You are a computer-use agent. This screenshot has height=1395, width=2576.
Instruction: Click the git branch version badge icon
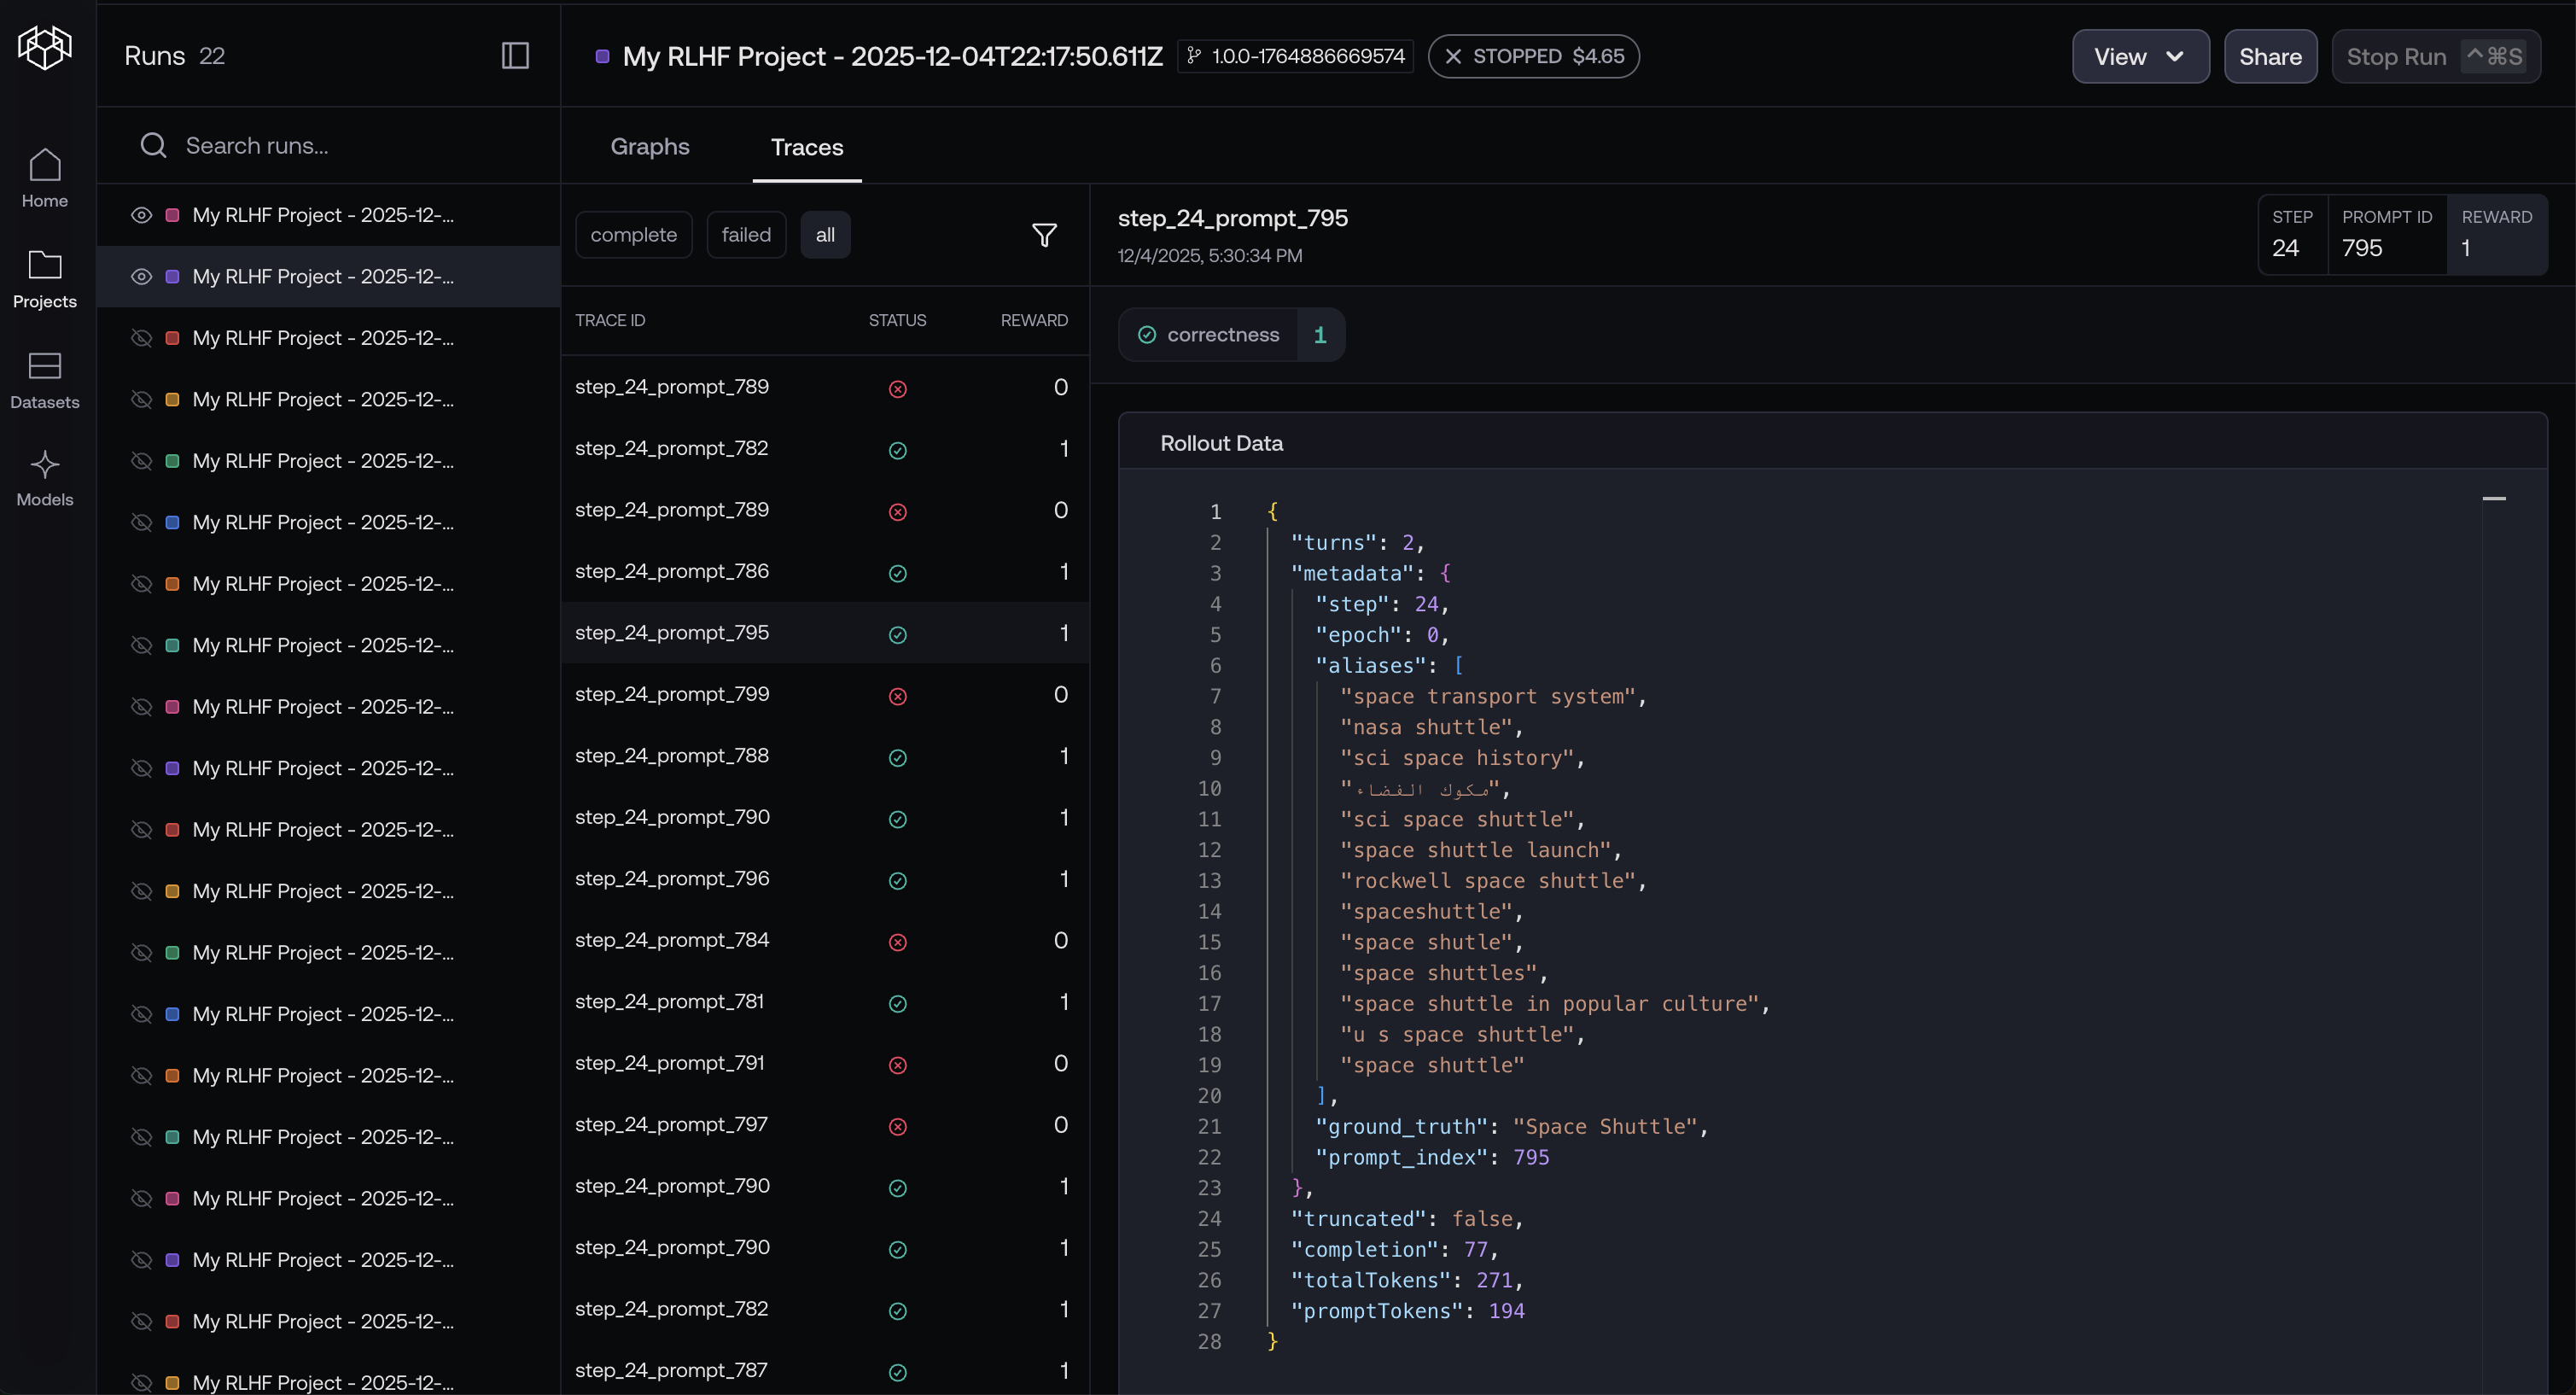[1194, 56]
